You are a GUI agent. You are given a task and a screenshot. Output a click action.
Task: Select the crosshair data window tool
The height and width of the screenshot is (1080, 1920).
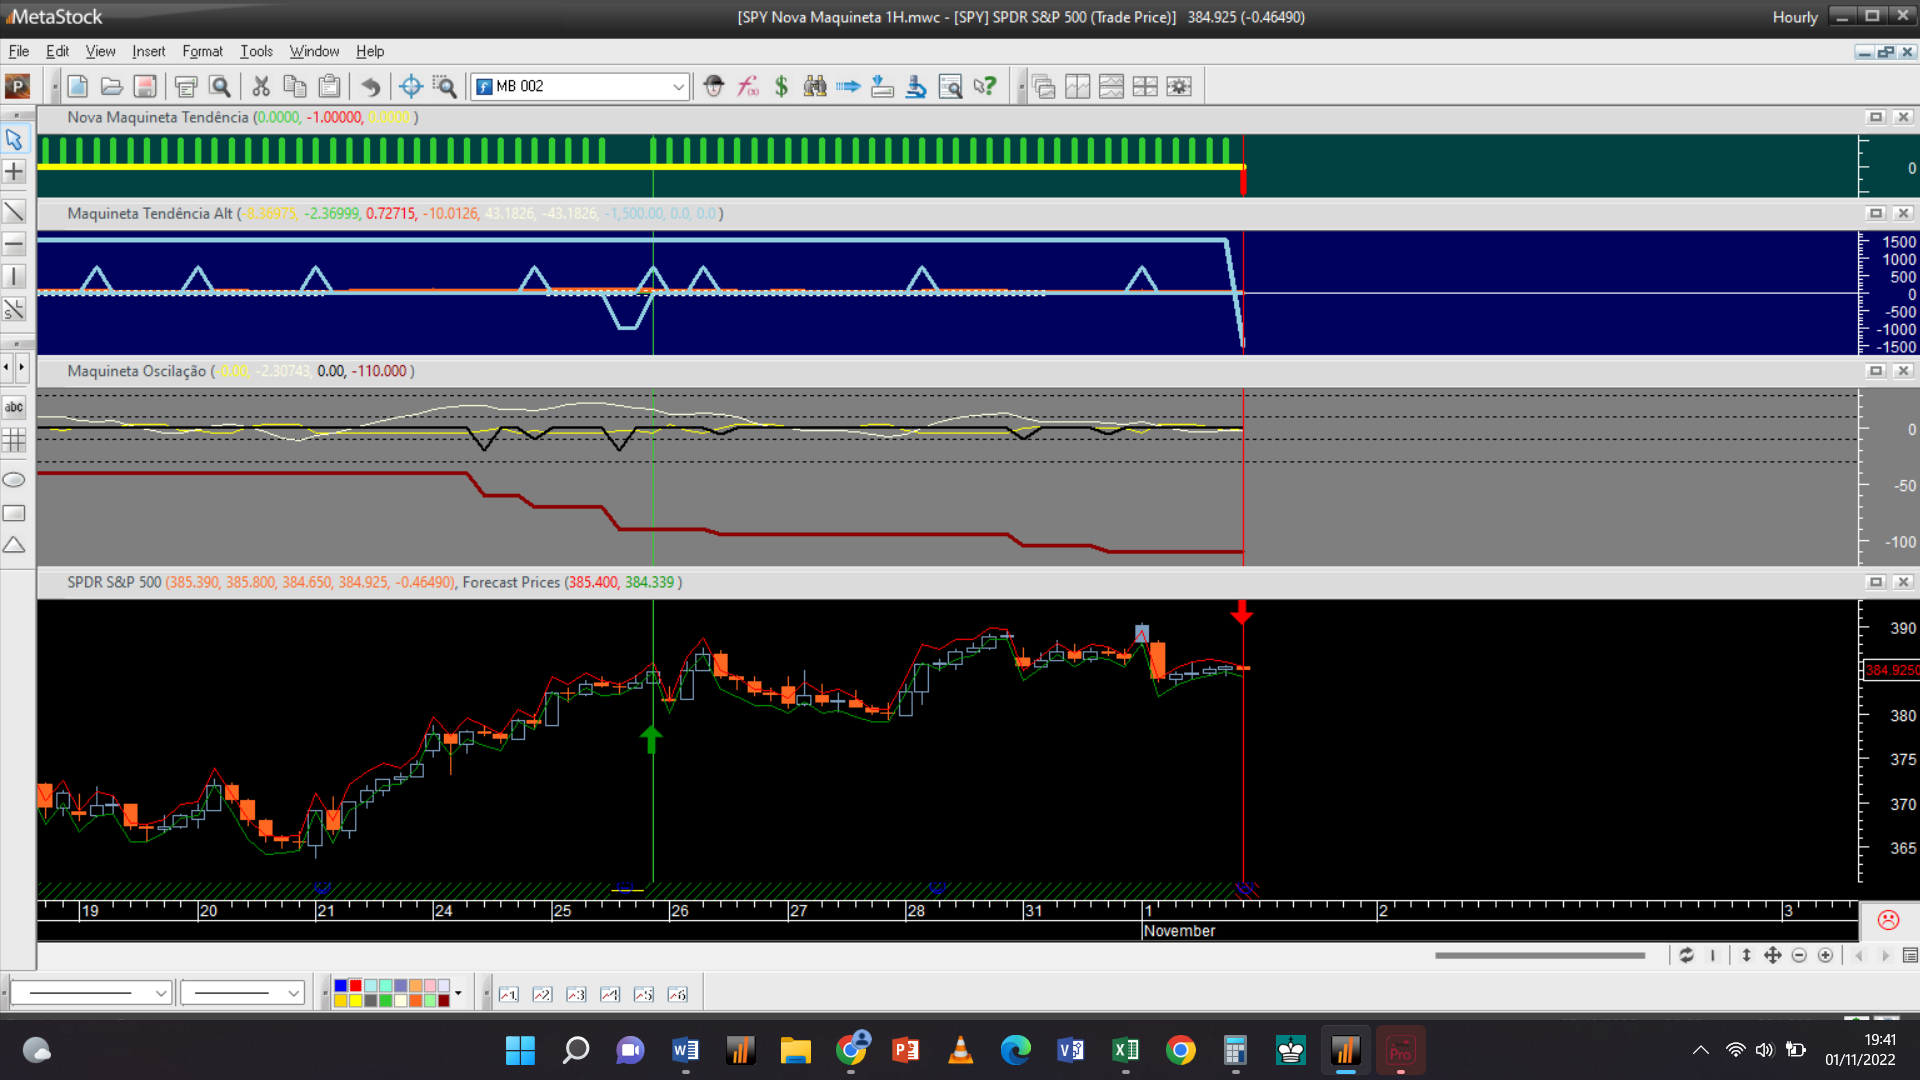click(410, 86)
